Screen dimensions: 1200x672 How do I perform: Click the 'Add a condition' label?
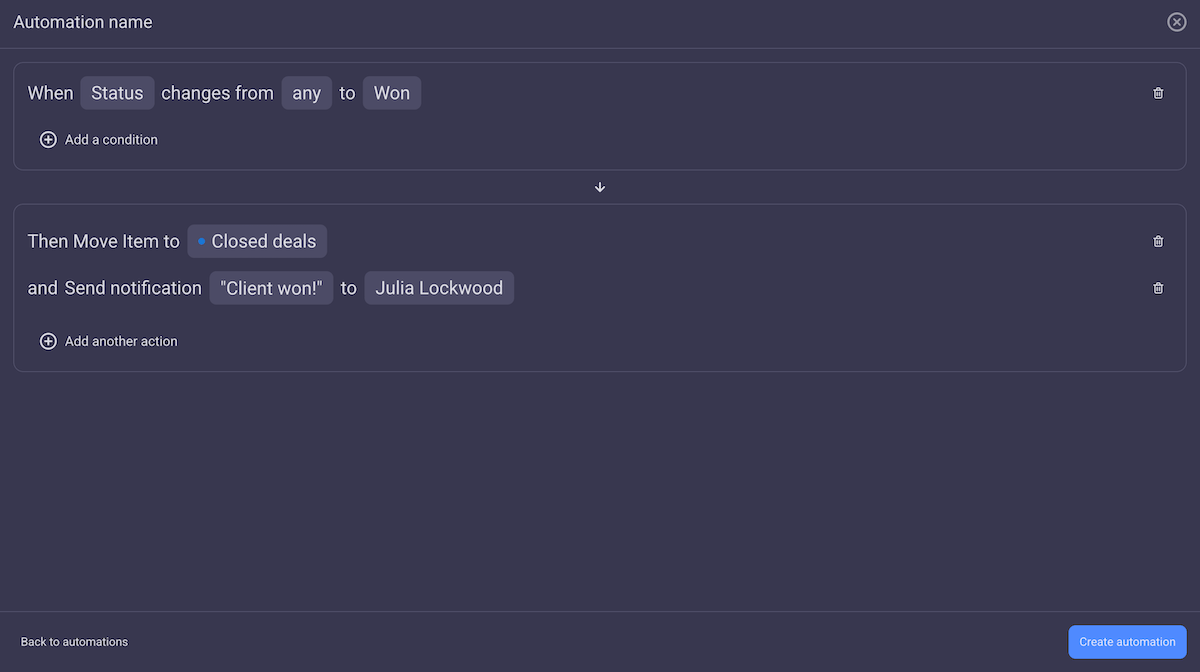pos(111,139)
